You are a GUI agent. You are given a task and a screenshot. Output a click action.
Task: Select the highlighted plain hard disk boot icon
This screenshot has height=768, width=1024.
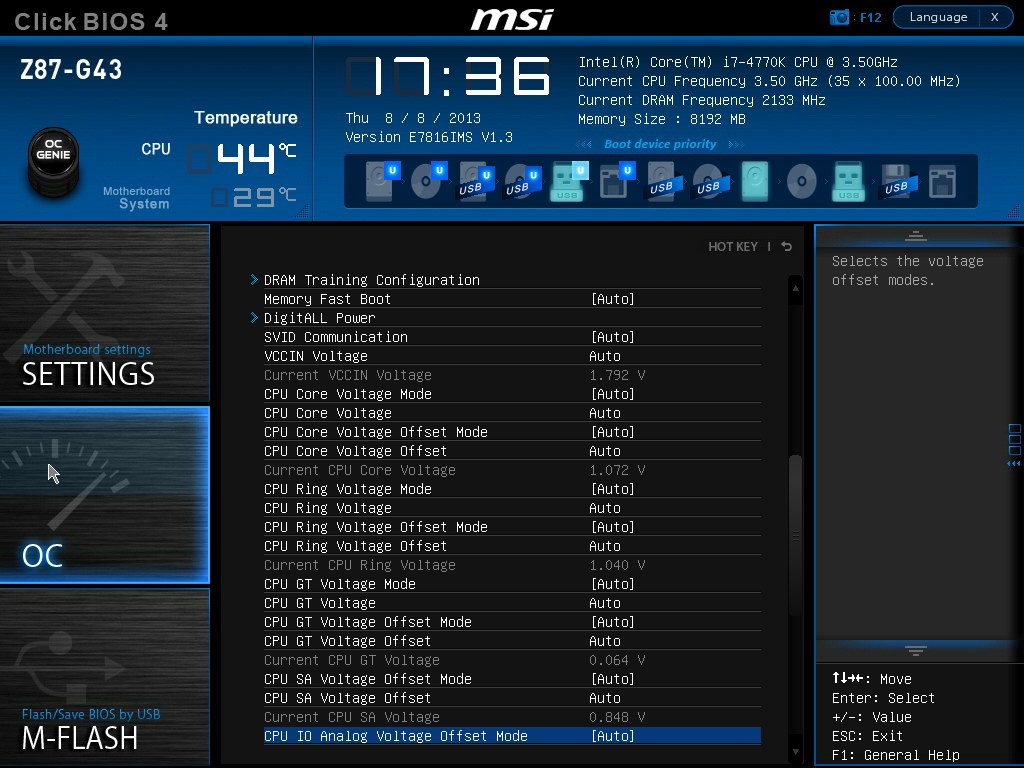[x=755, y=181]
